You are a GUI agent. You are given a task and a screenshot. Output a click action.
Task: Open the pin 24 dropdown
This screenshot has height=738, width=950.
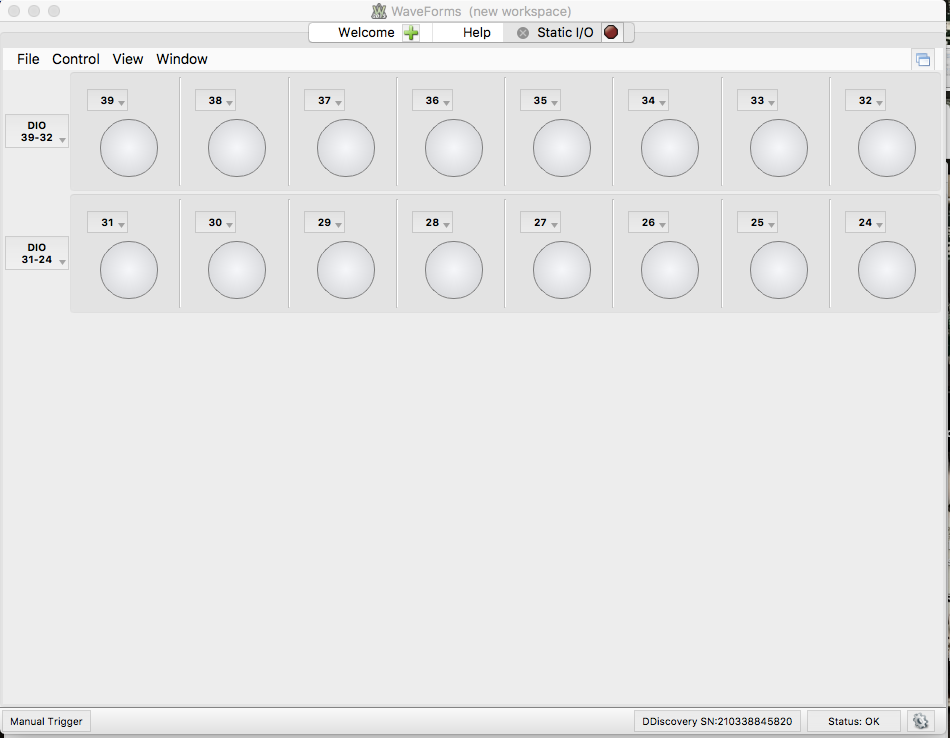[x=865, y=222]
